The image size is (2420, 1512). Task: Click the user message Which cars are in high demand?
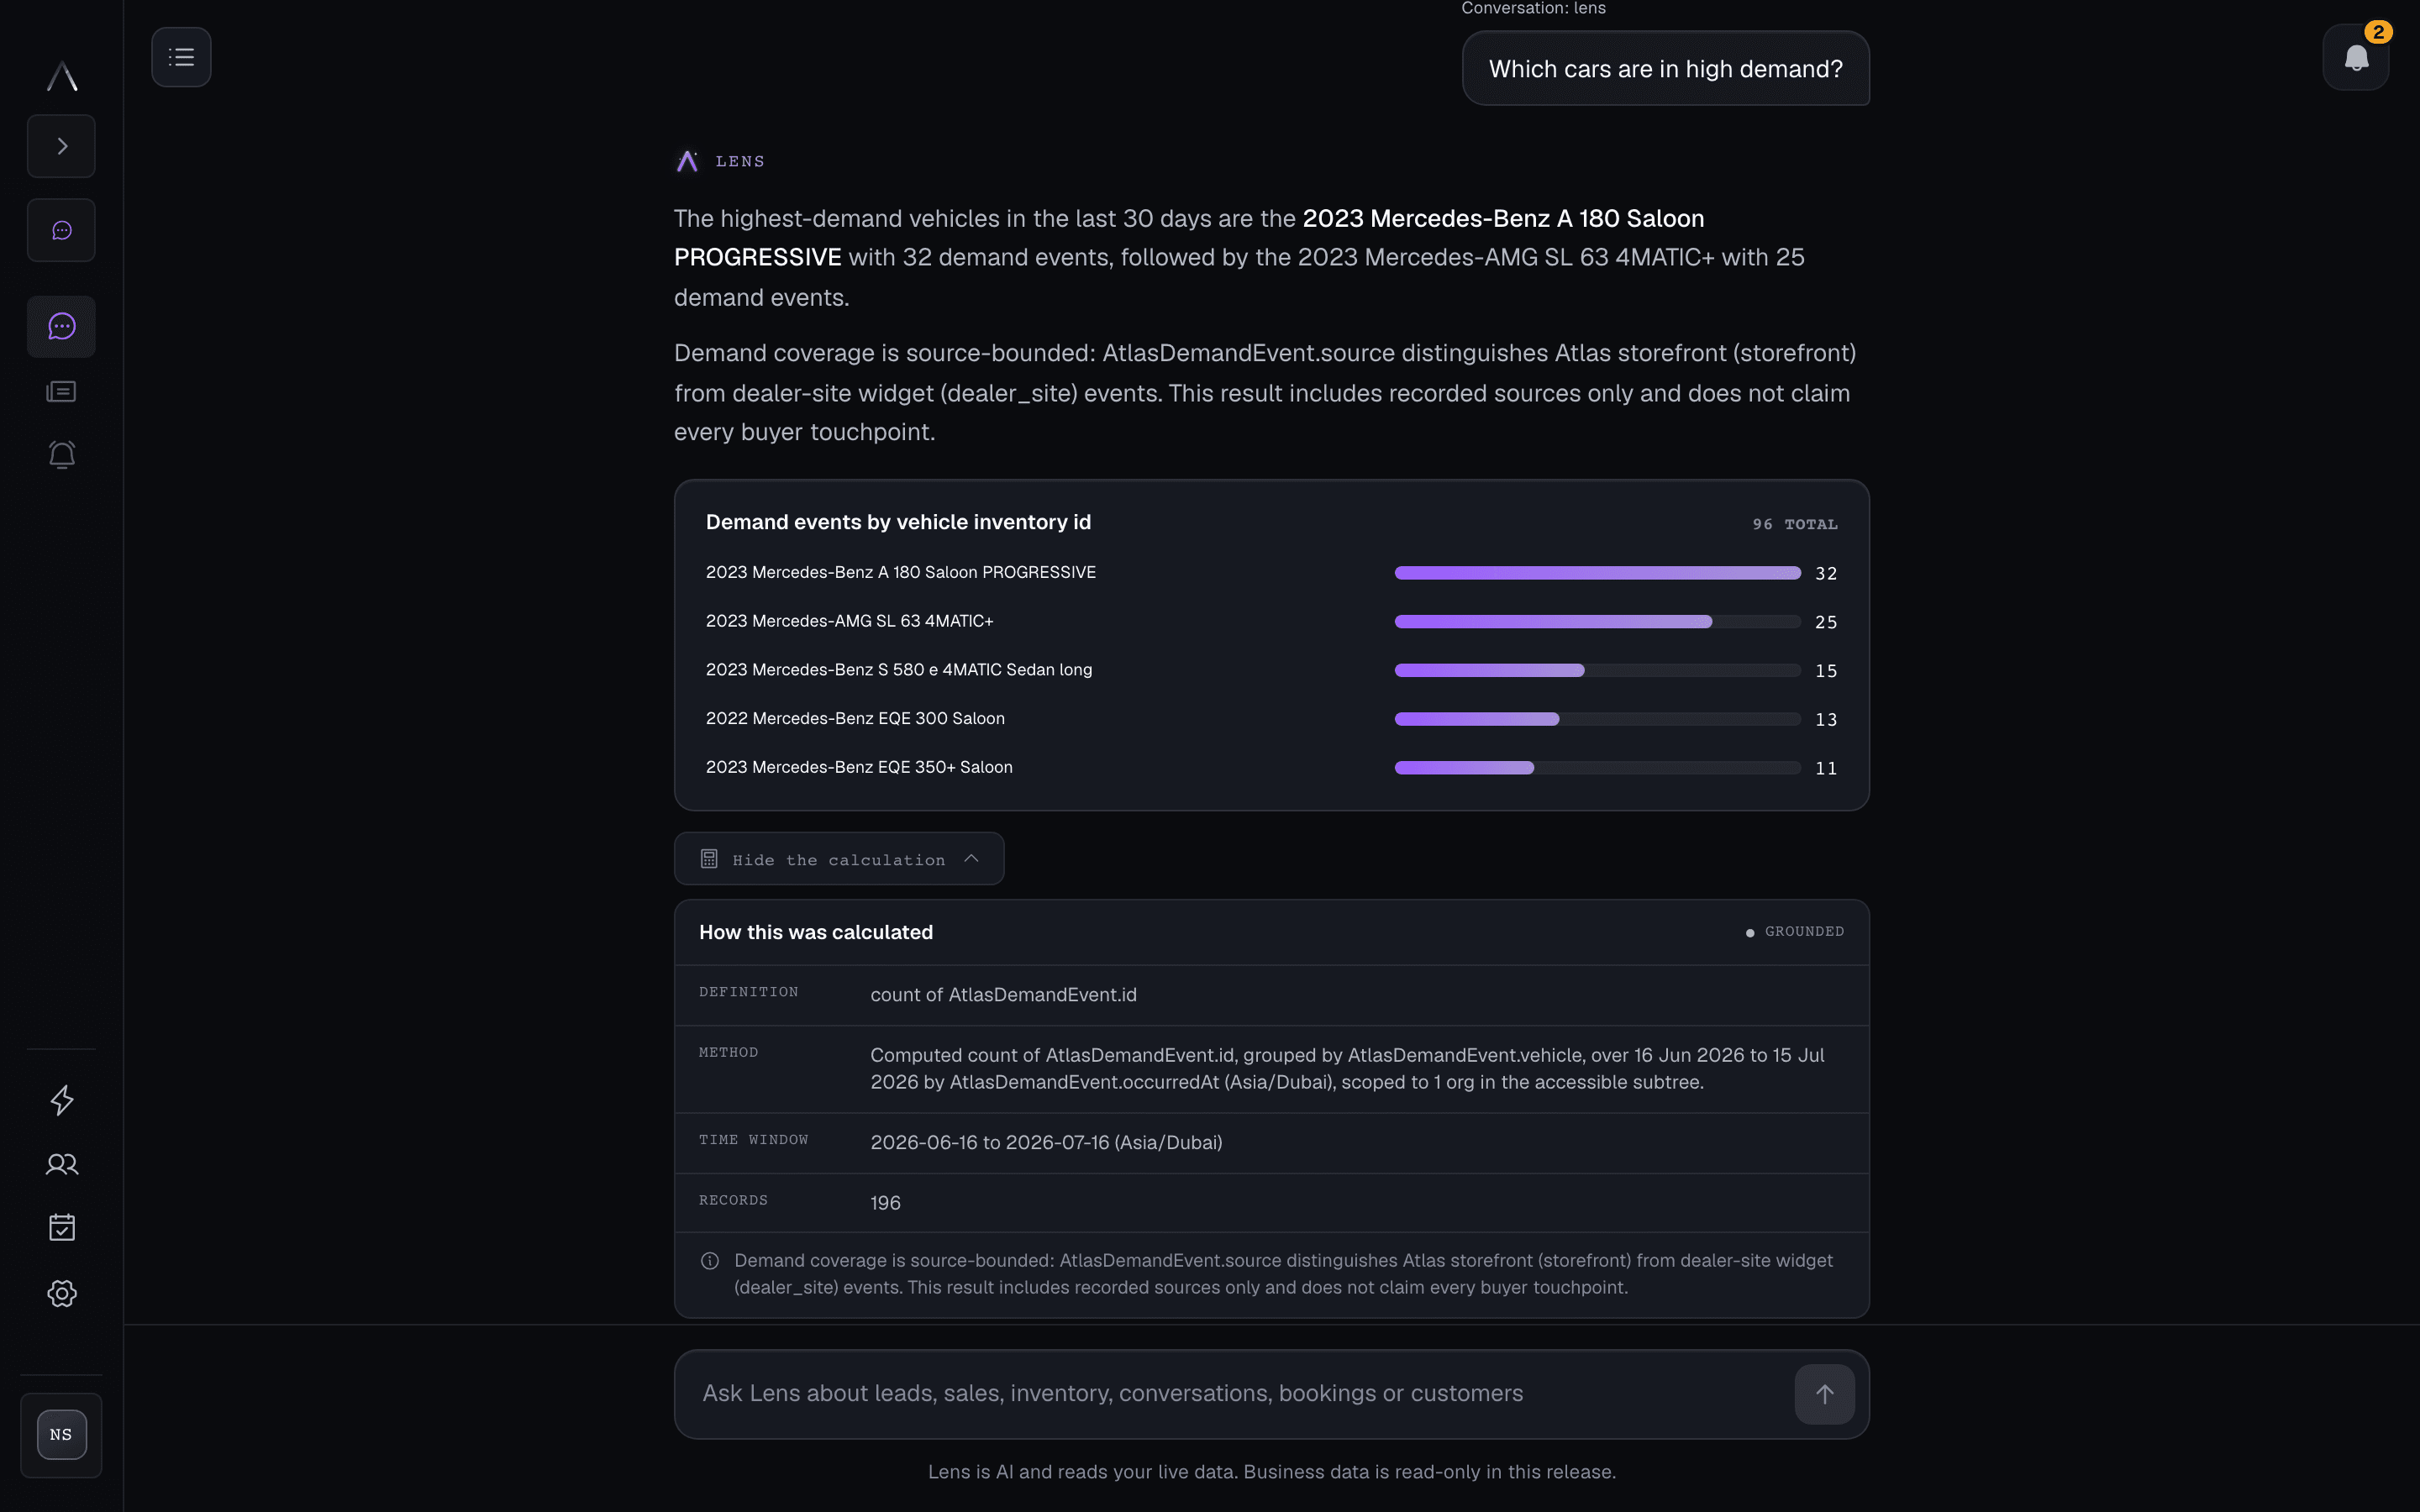pyautogui.click(x=1665, y=68)
